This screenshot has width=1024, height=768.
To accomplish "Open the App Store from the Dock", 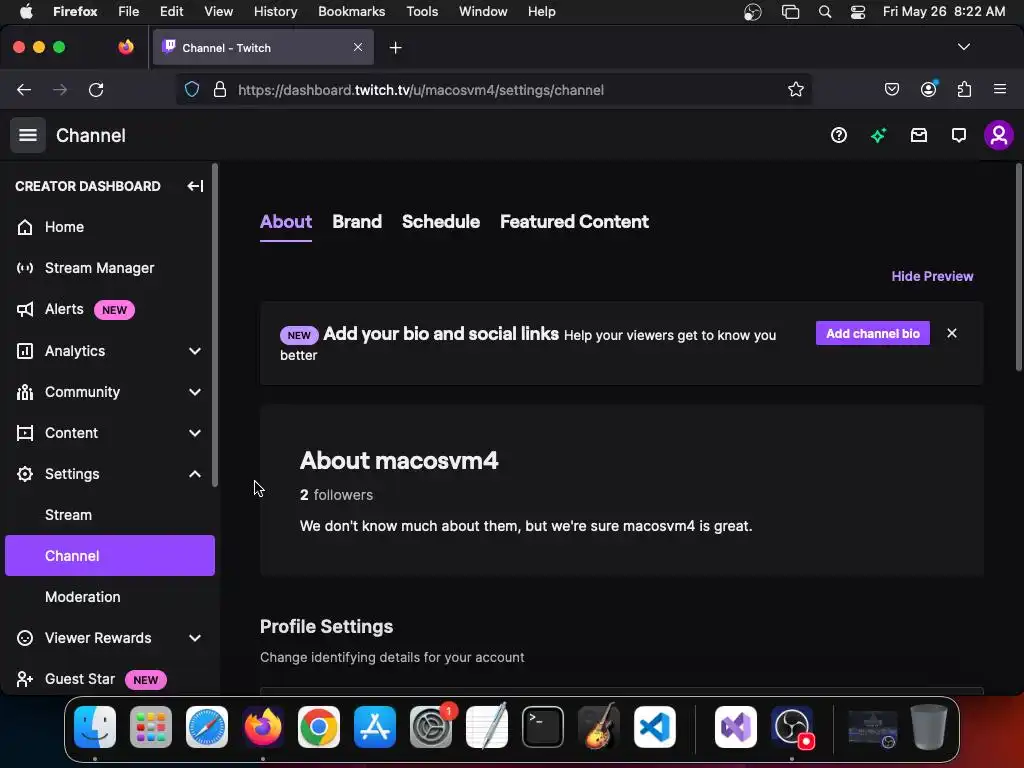I will pos(375,727).
